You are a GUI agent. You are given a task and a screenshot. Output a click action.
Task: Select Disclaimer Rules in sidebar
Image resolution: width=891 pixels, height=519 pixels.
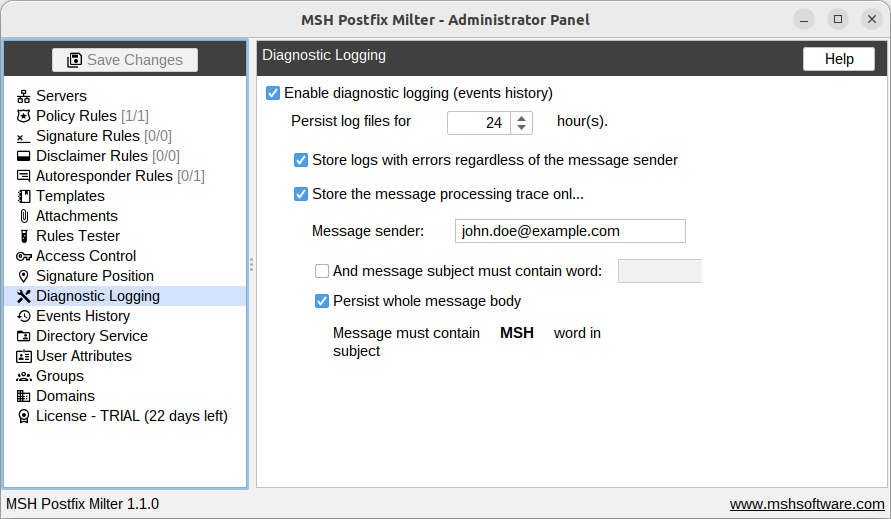click(x=107, y=156)
